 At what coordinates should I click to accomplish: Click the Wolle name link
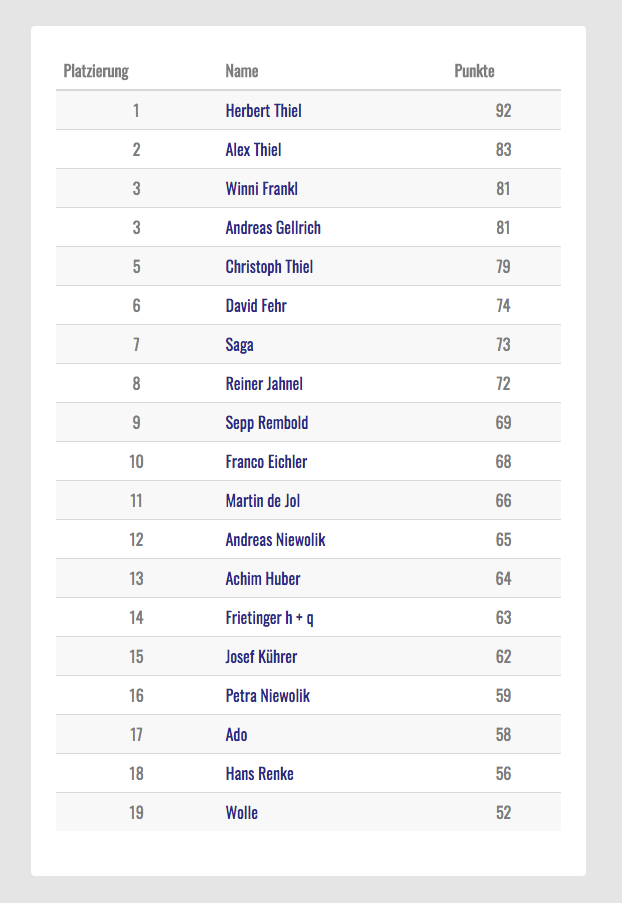[241, 813]
